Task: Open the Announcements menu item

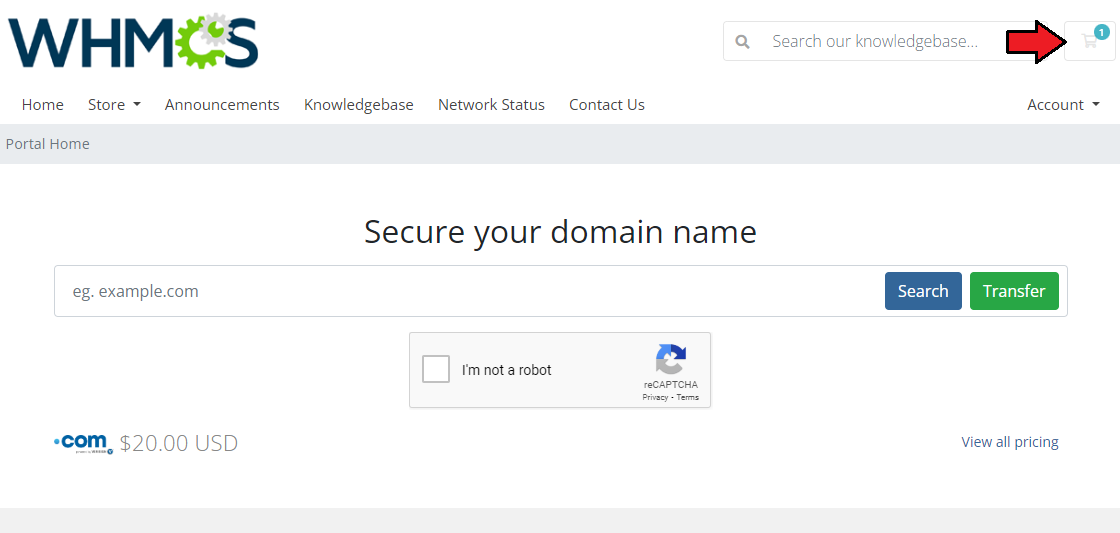Action: 222,104
